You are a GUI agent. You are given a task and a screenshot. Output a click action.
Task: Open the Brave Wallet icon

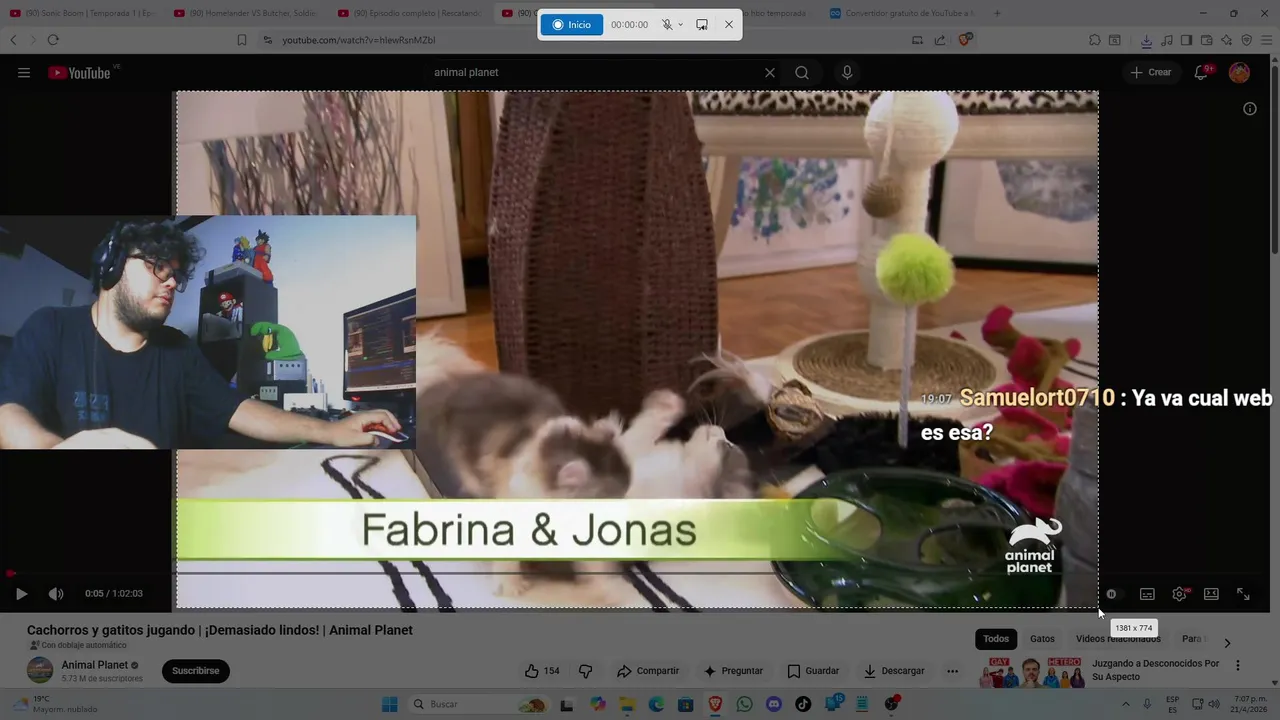tap(1206, 40)
